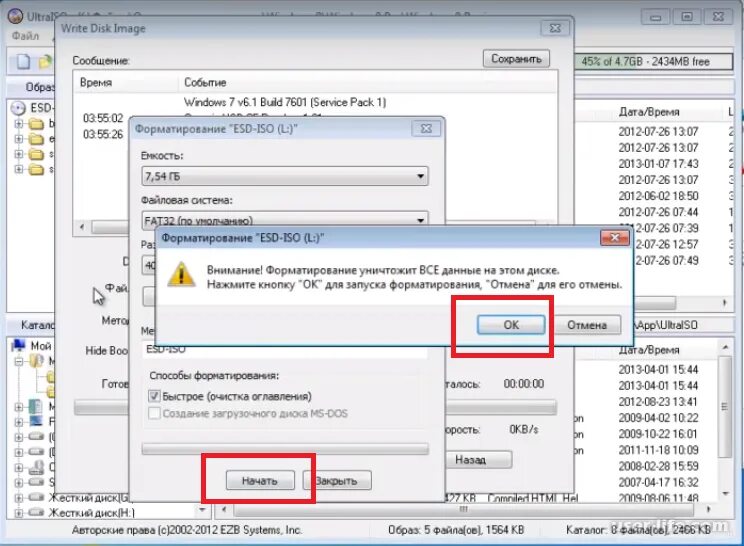744x546 pixels.
Task: Click the disc capacity indicator 45% of 4.7GB
Action: [x=653, y=62]
